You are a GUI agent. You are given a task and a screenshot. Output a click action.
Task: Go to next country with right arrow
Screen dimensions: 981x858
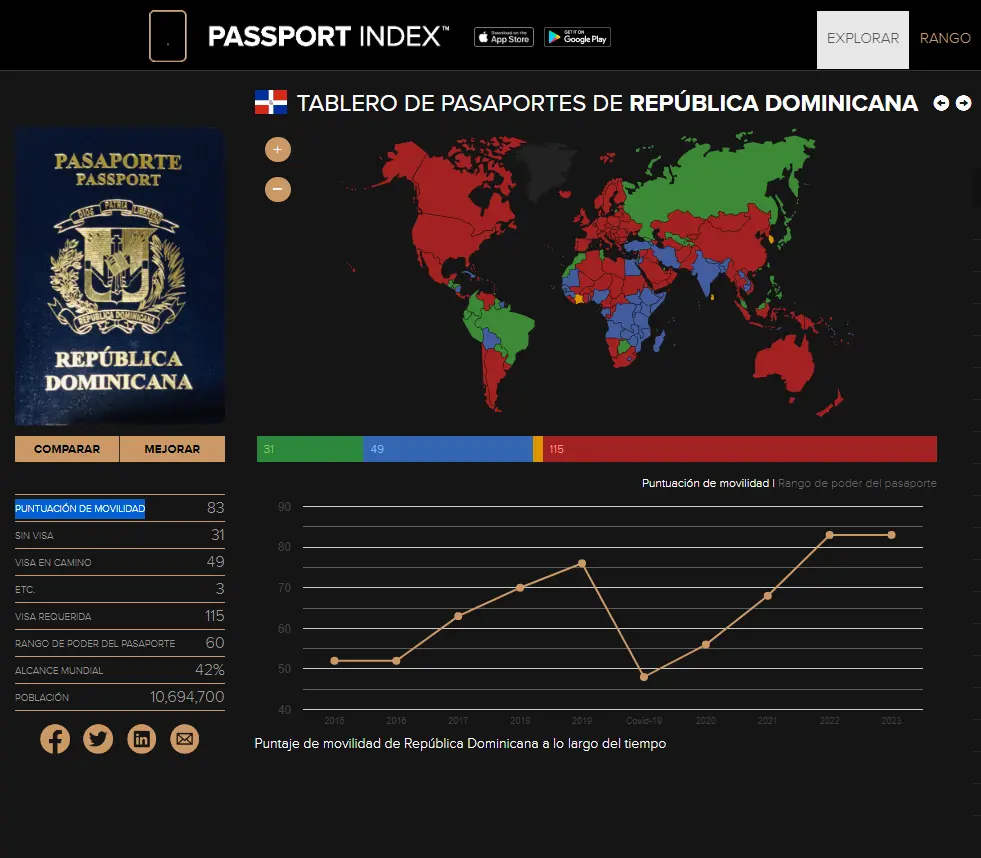tap(963, 103)
